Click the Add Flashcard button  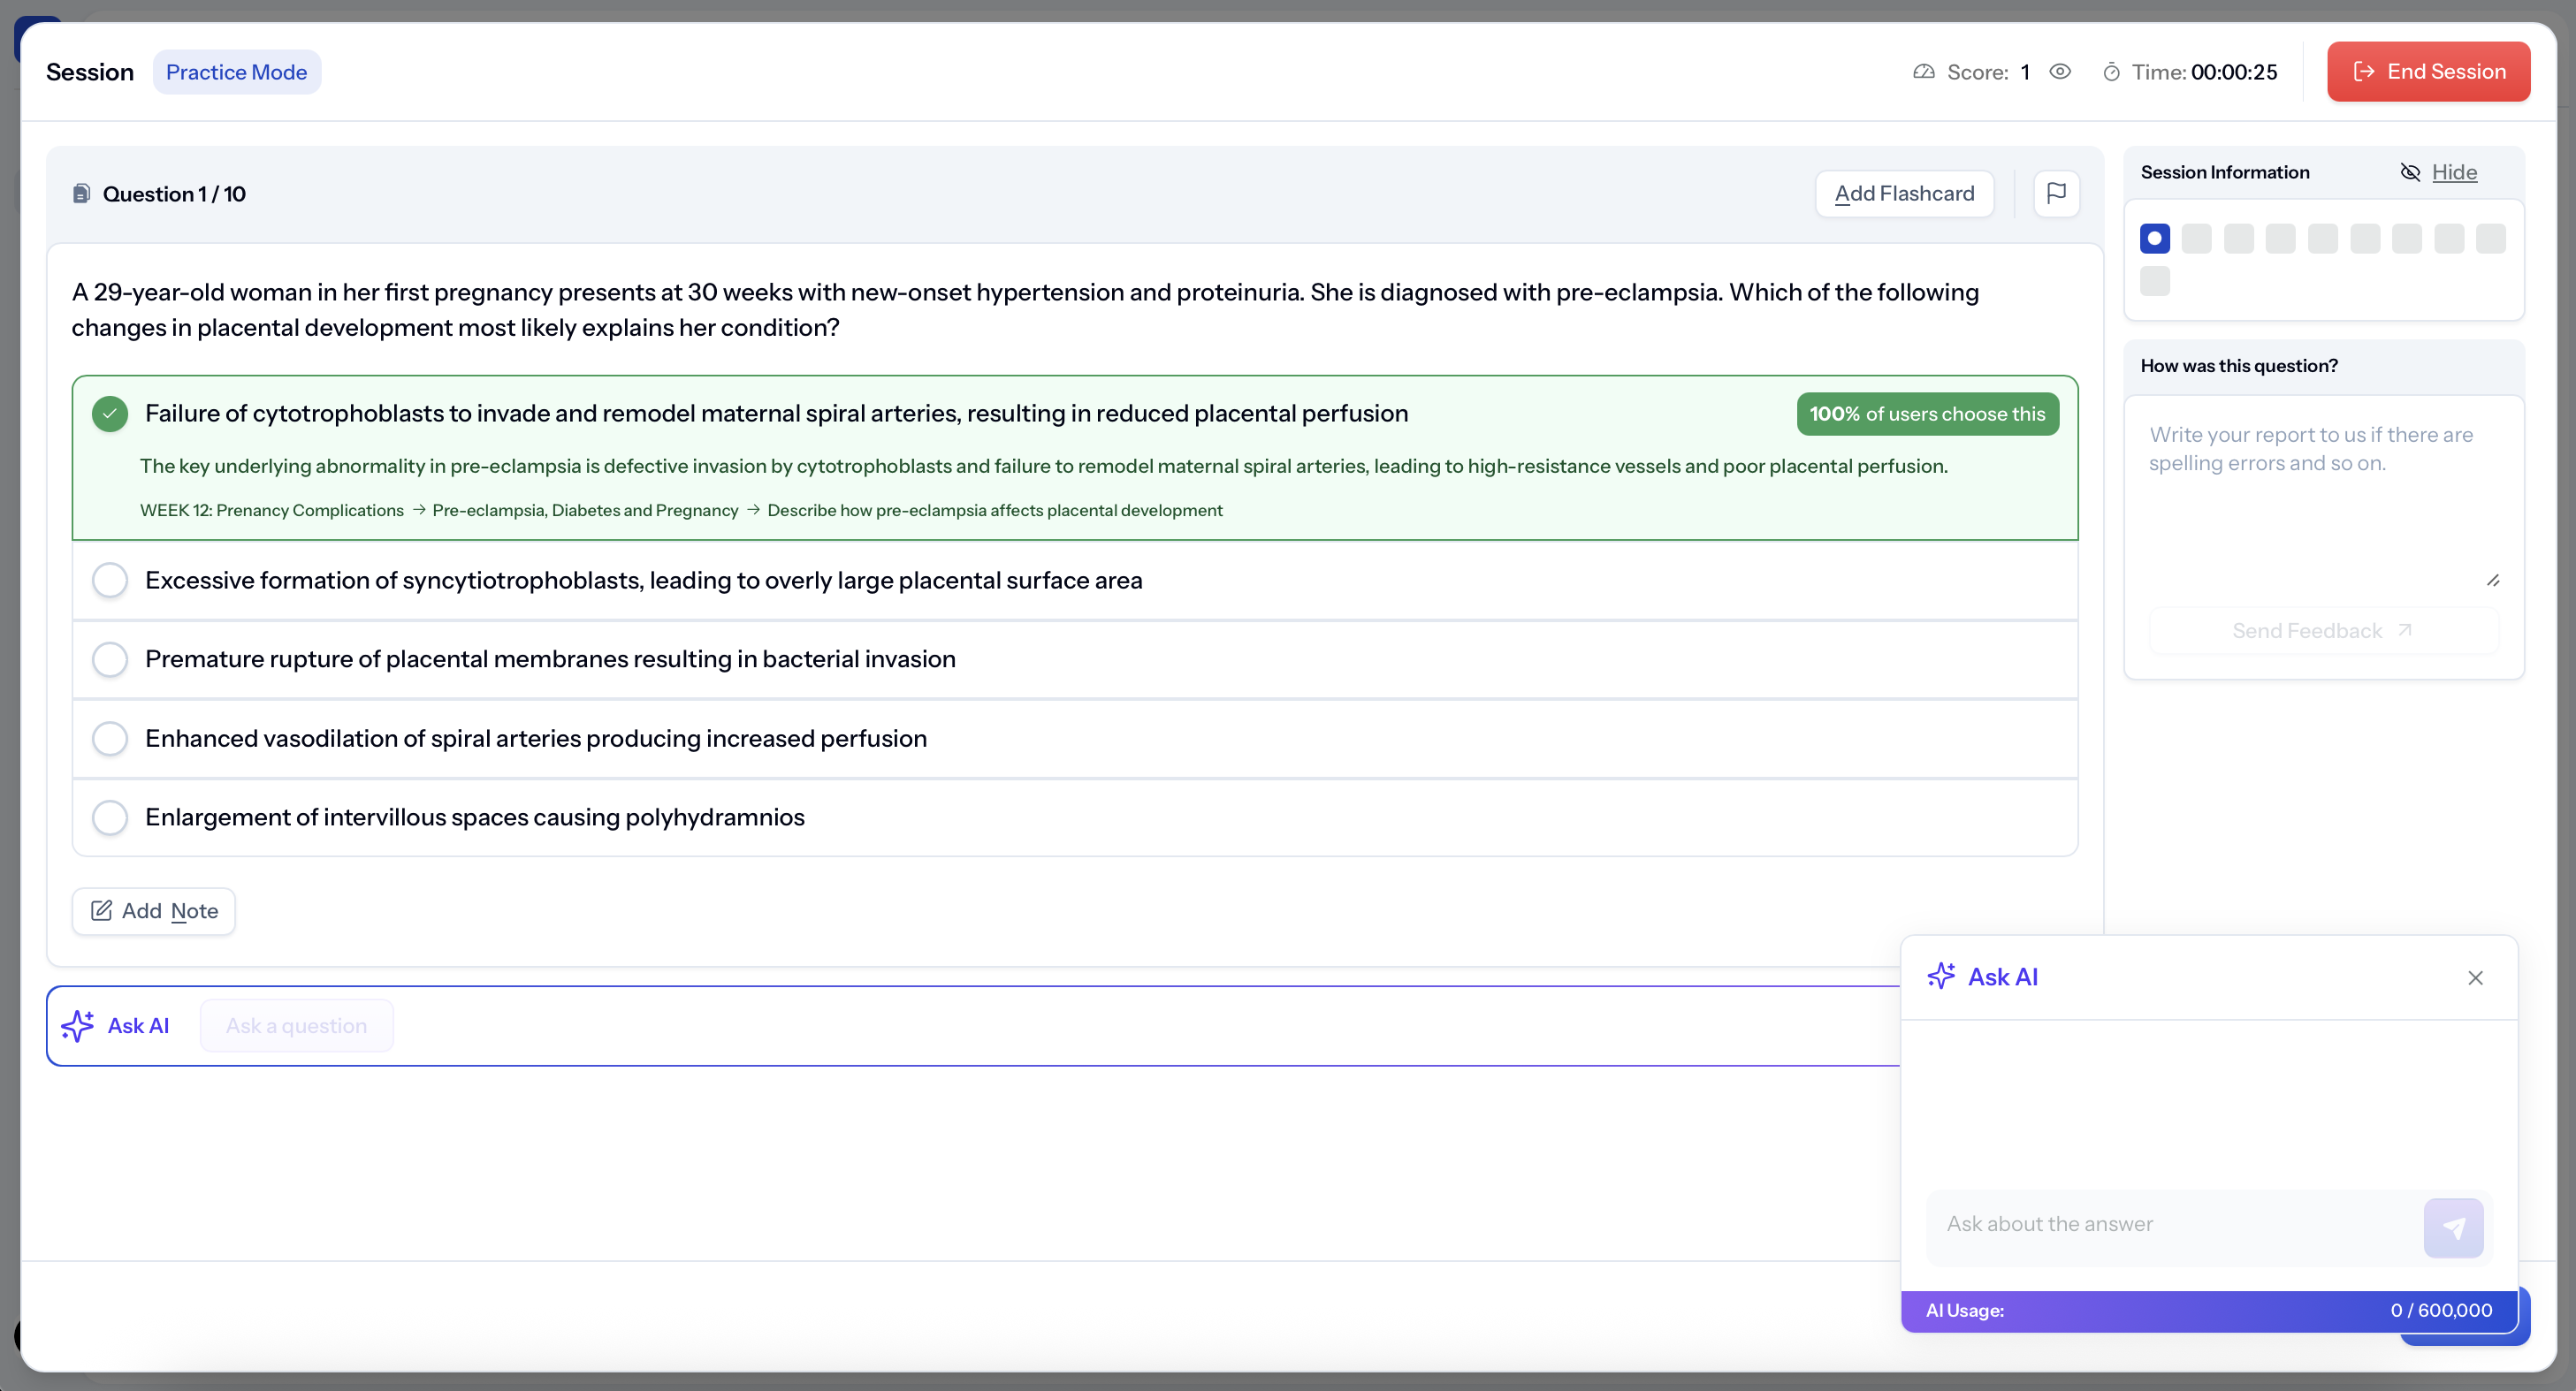tap(1903, 193)
